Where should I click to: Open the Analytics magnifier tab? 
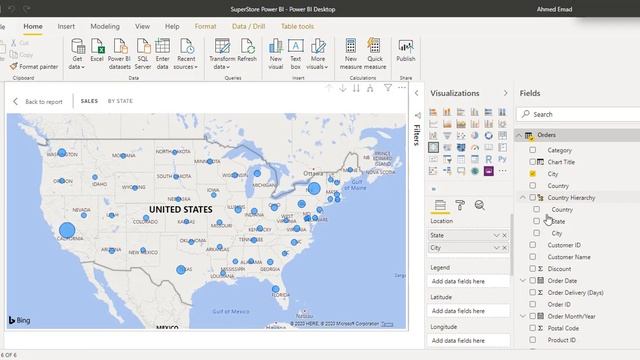click(x=480, y=205)
